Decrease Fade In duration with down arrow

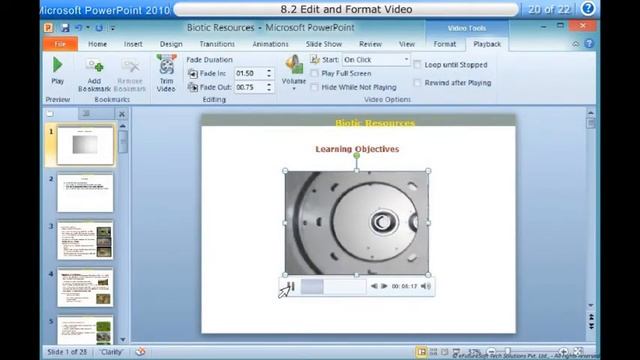pyautogui.click(x=269, y=76)
